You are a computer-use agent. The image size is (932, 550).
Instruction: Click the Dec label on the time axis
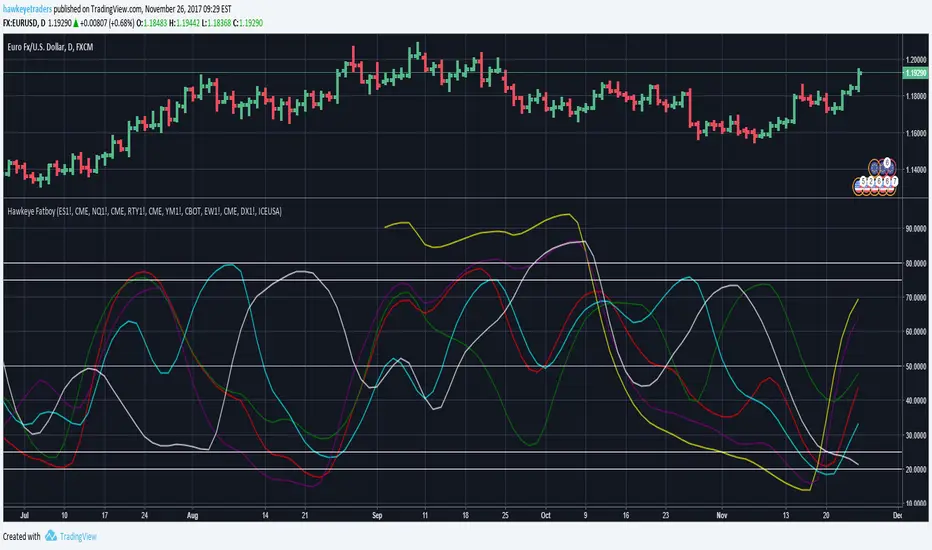coord(898,515)
